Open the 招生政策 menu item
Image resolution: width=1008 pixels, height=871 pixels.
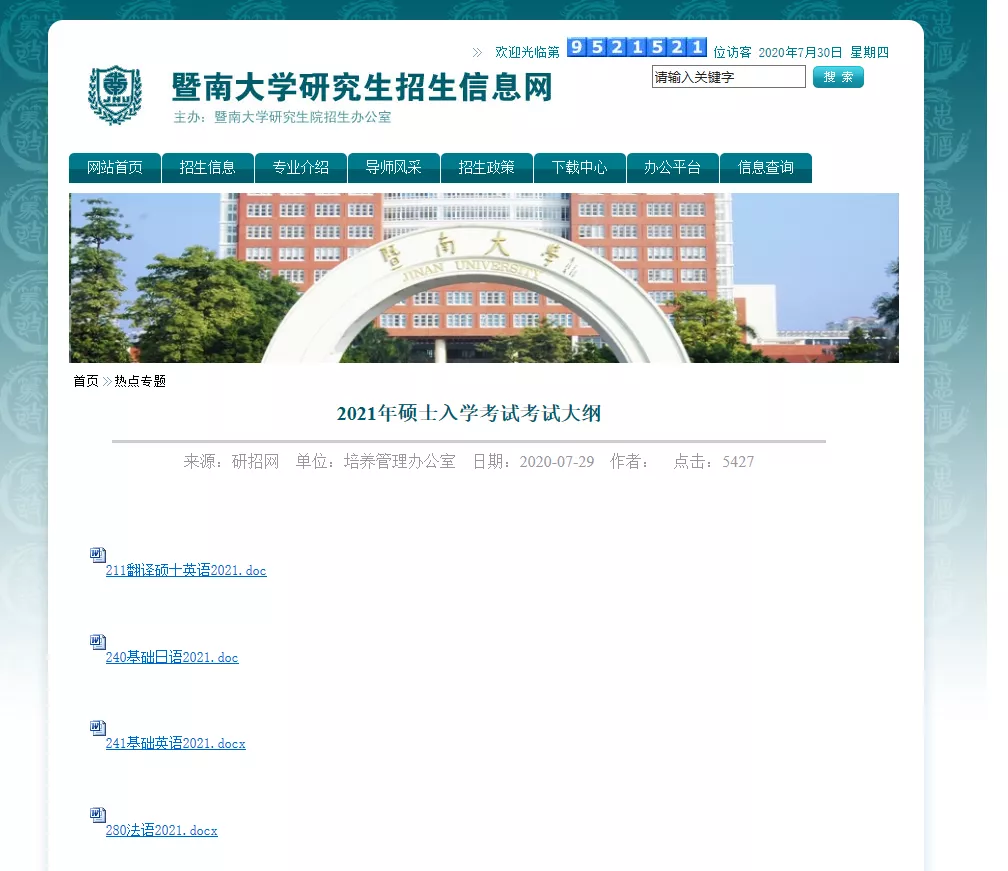(486, 168)
